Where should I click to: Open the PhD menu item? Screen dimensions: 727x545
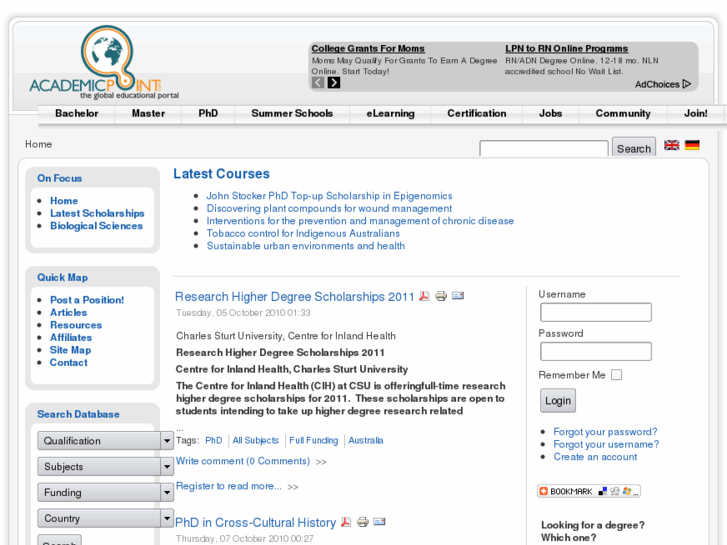208,113
